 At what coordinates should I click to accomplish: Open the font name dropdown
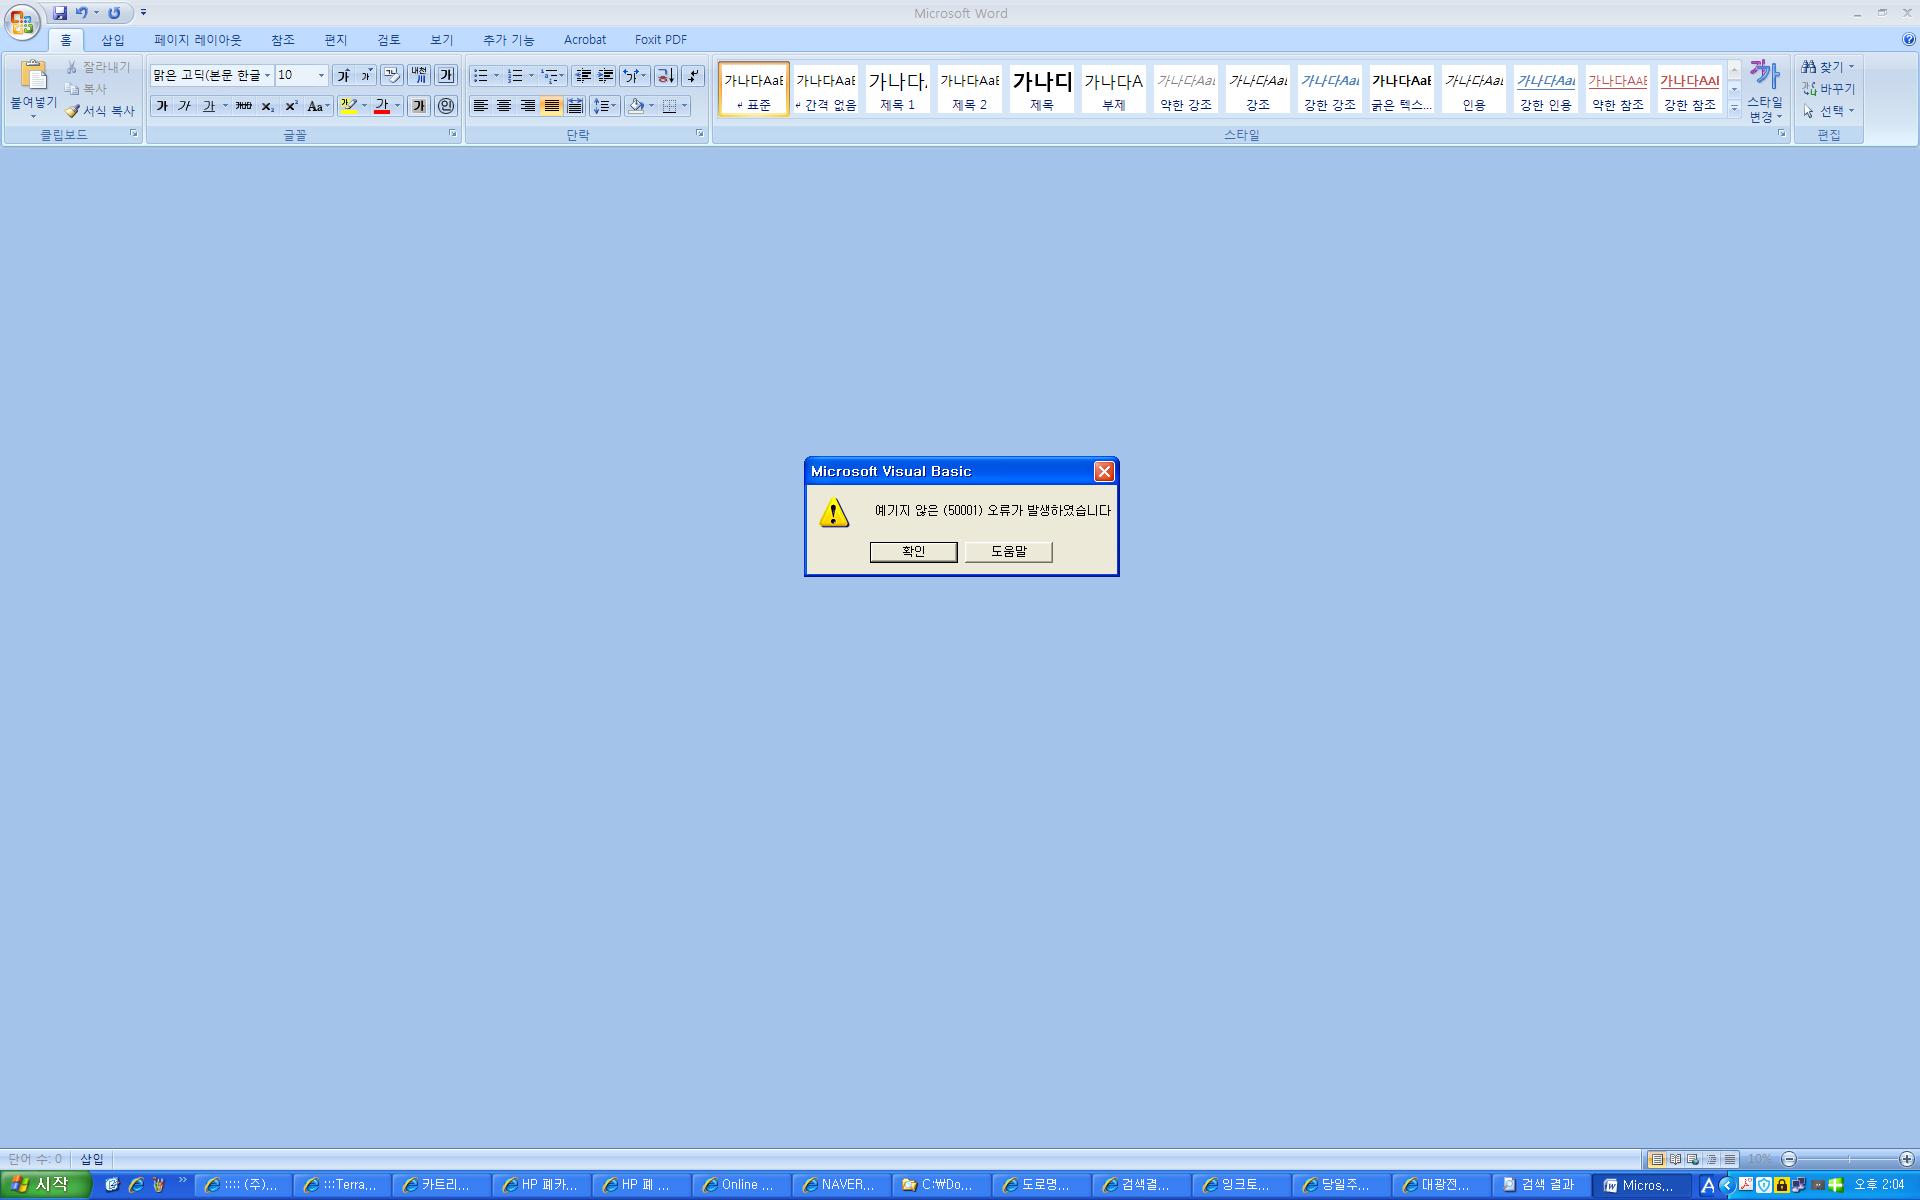(x=267, y=76)
